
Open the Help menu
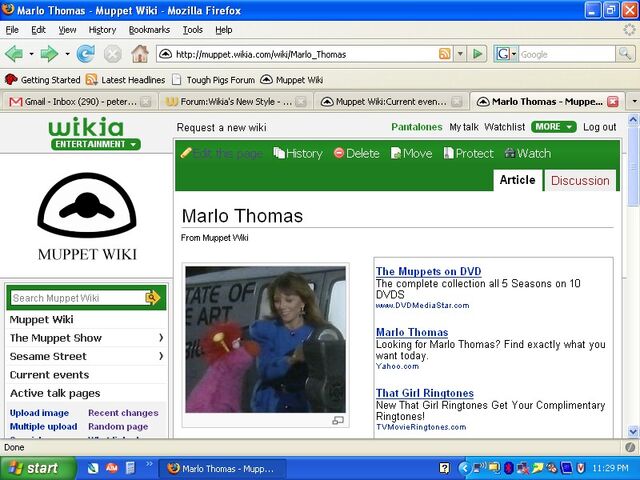click(x=224, y=30)
